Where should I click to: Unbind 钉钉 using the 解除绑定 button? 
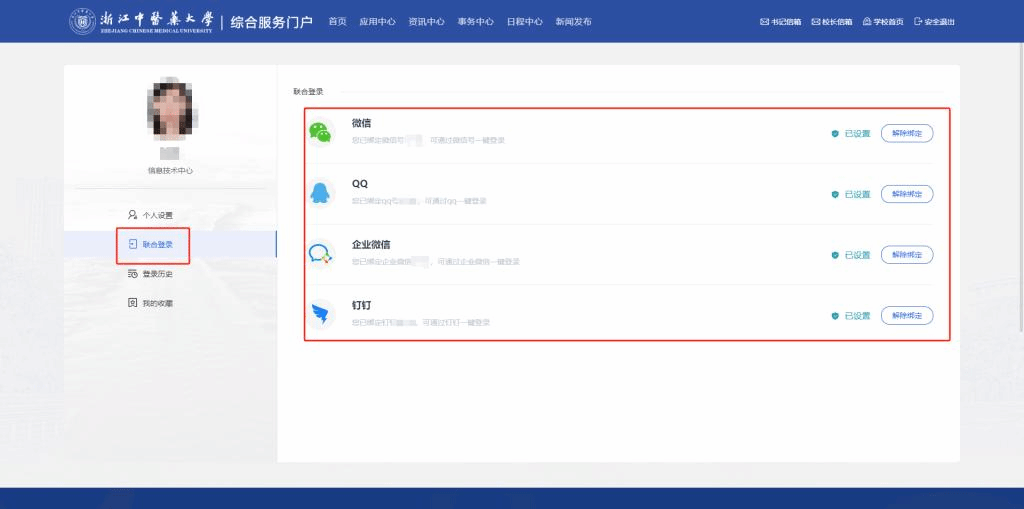point(906,316)
